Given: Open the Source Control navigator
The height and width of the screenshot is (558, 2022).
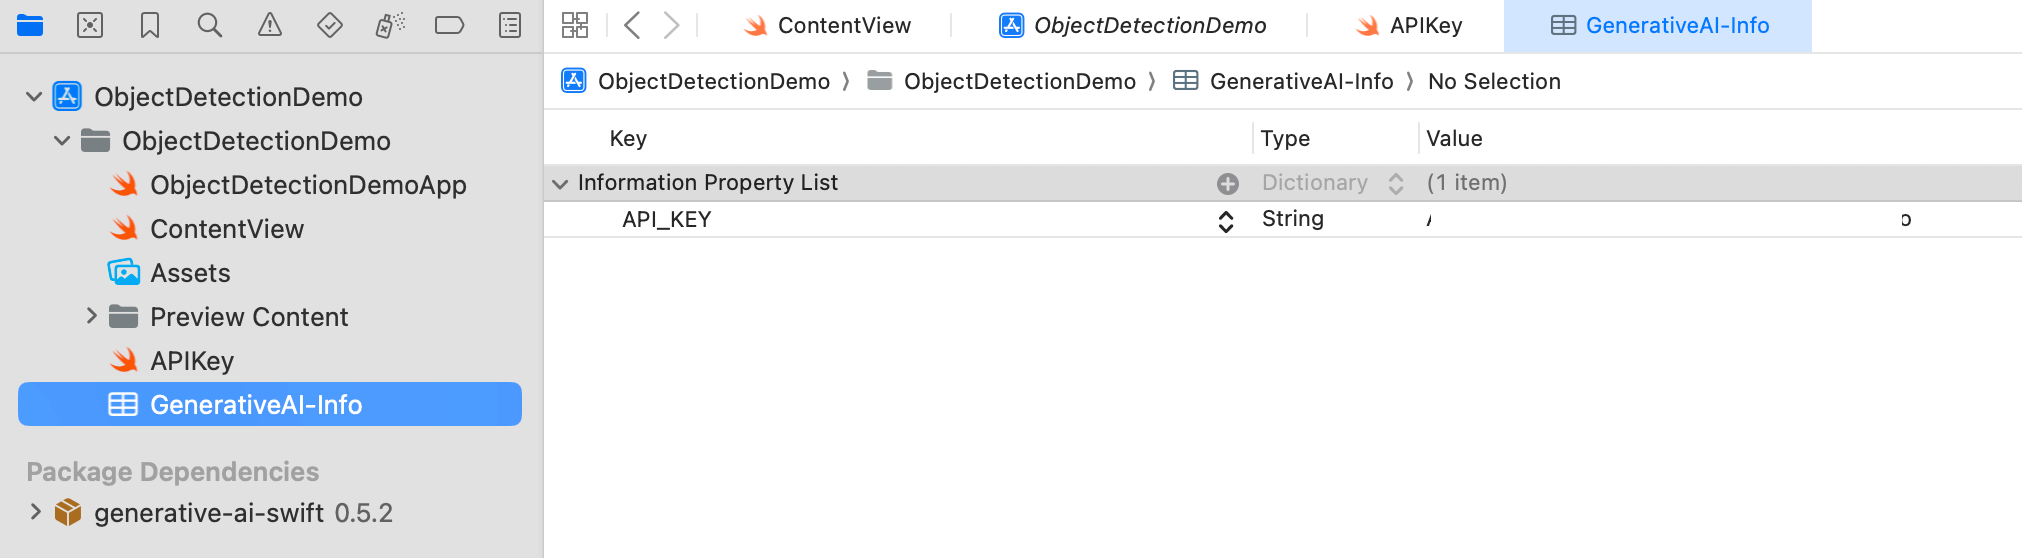Looking at the screenshot, I should pos(90,25).
